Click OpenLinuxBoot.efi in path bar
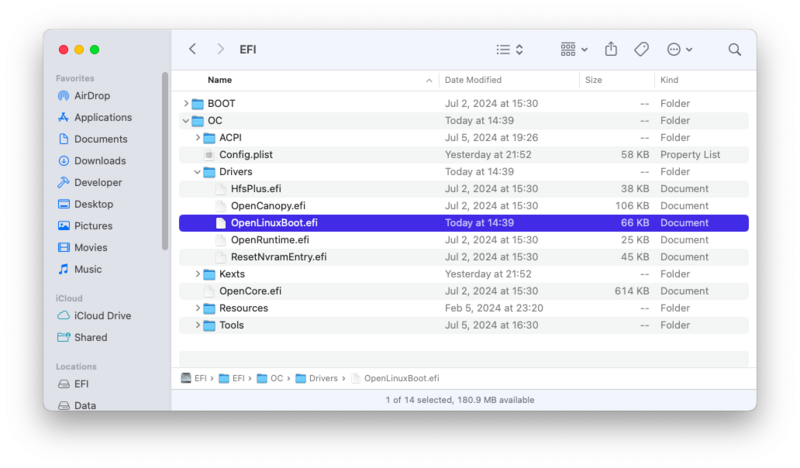 point(395,378)
